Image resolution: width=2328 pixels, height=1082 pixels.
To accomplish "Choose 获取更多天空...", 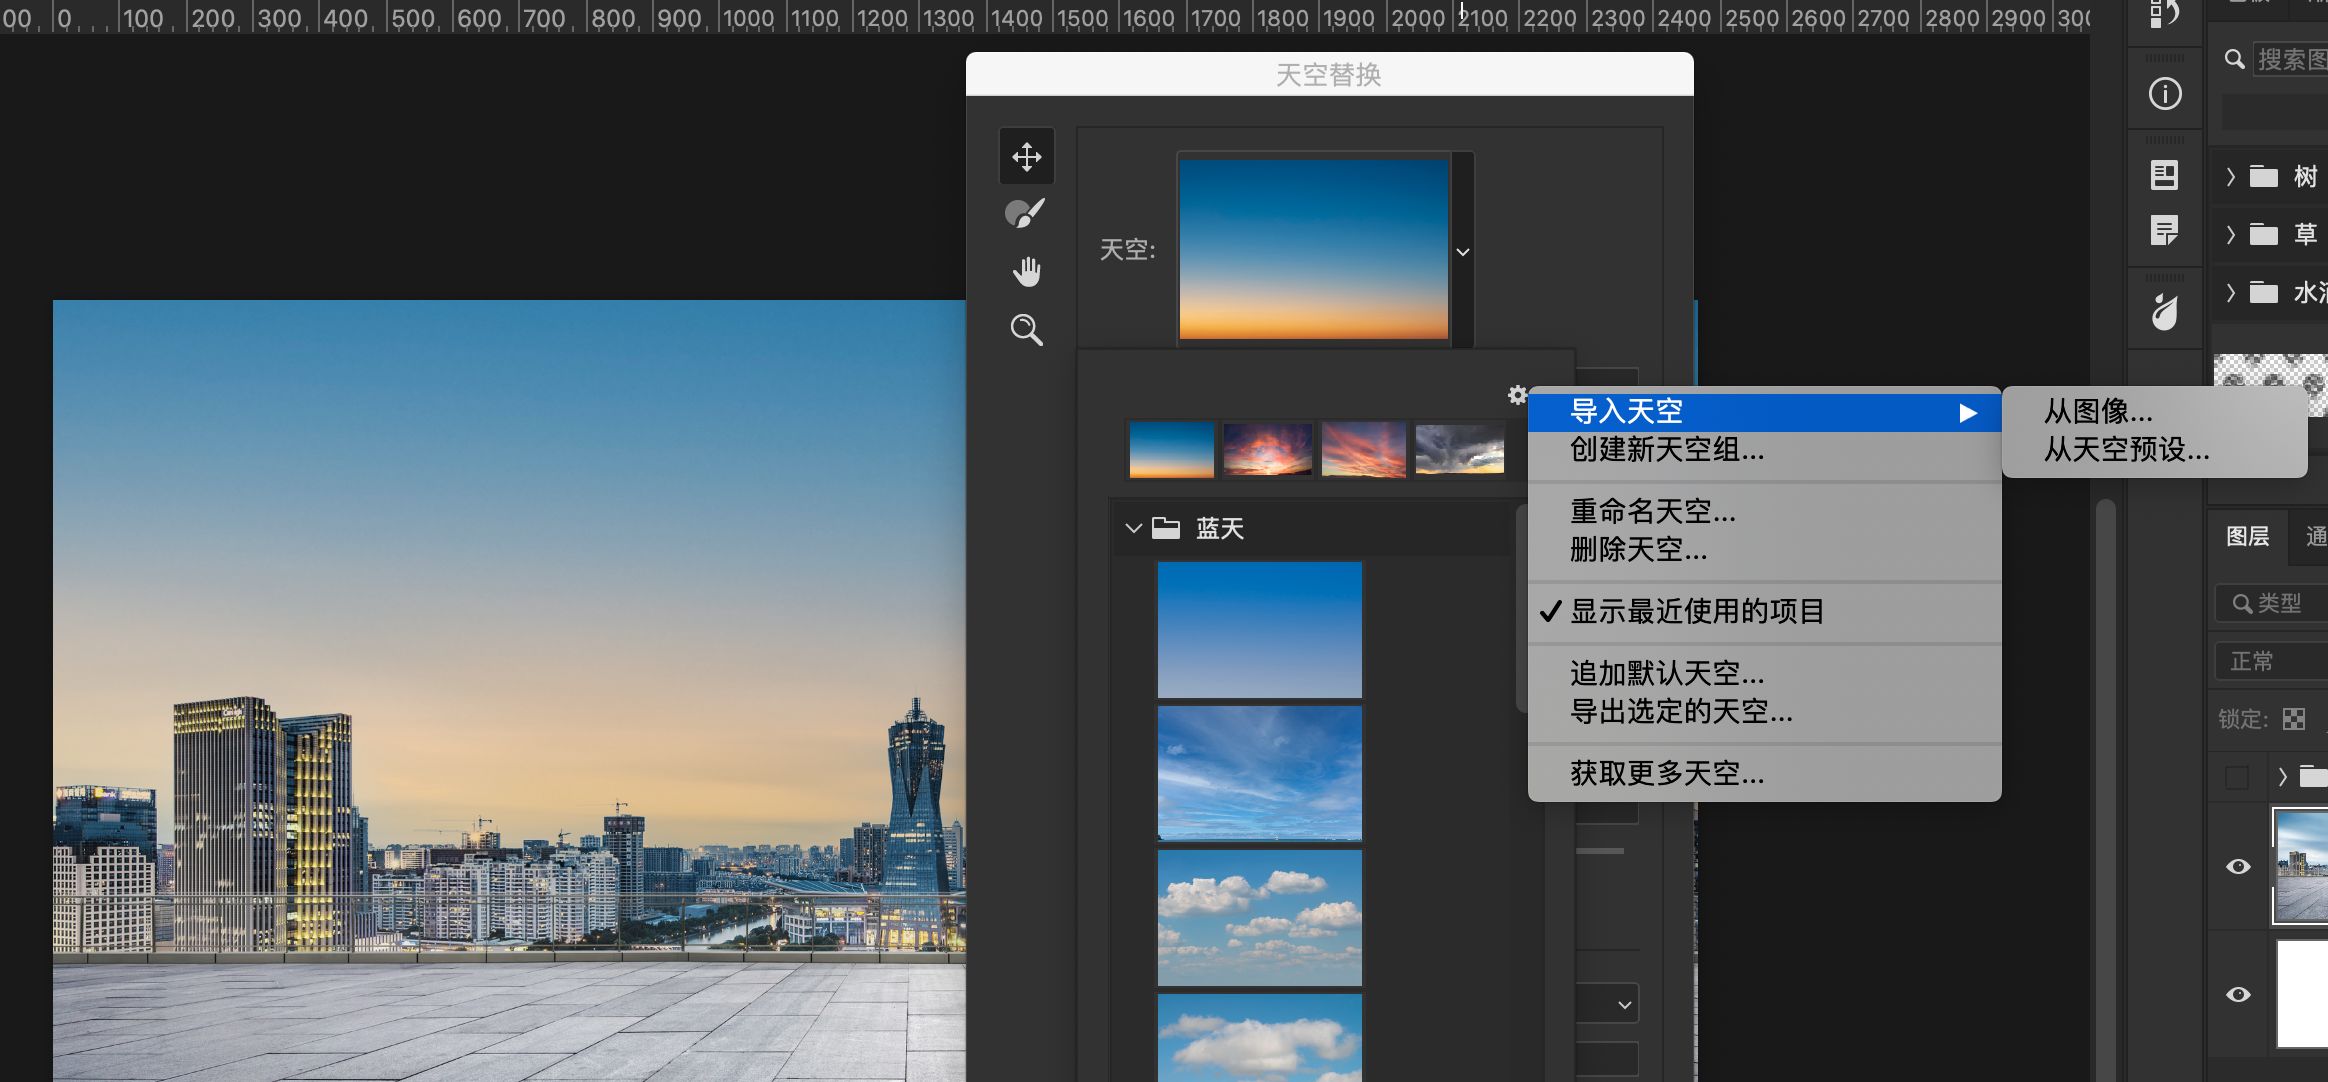I will pyautogui.click(x=1765, y=773).
